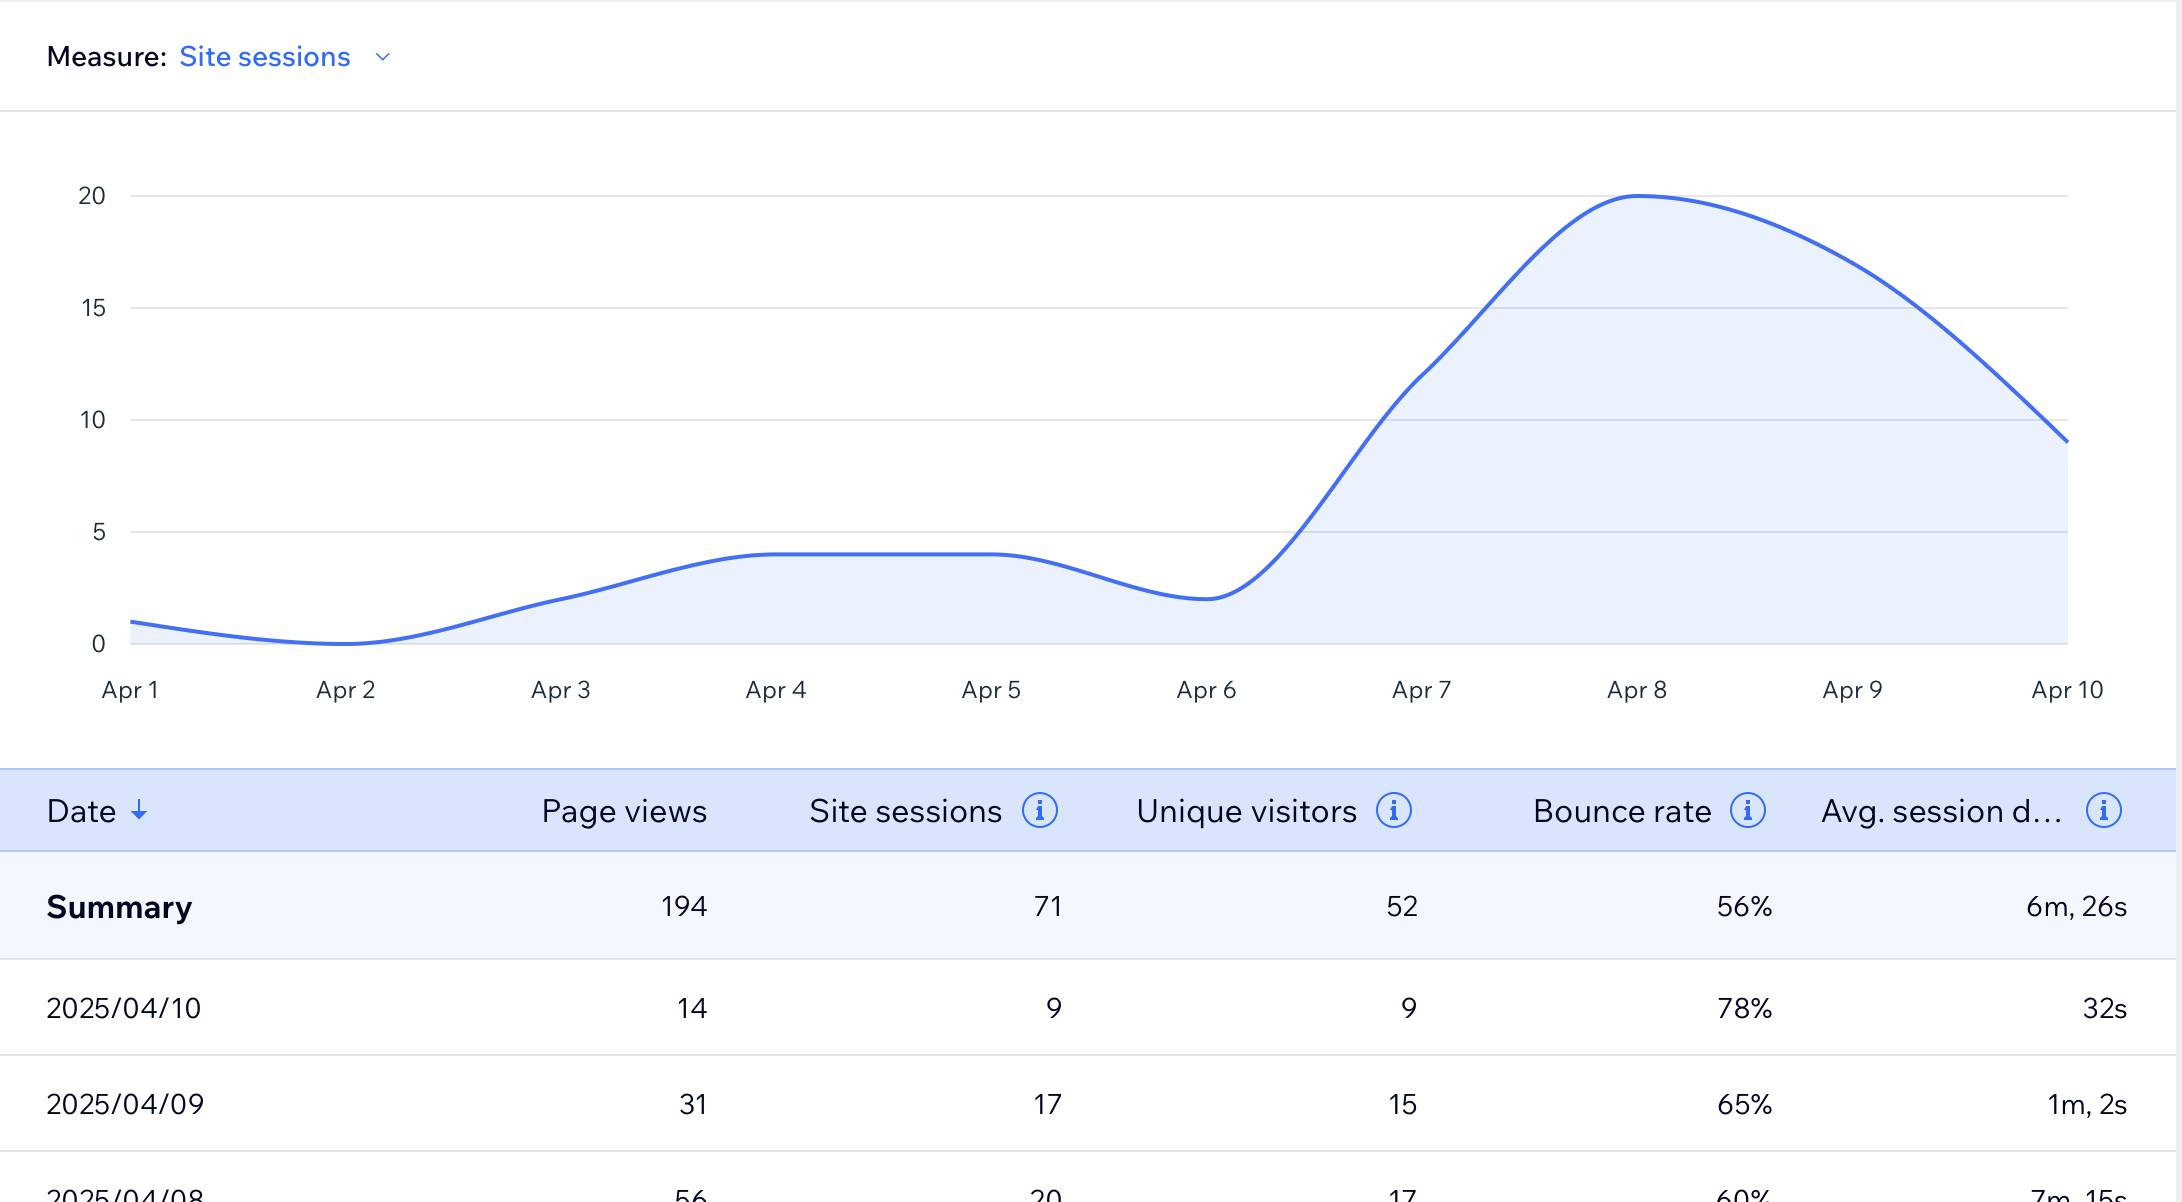Click the info icon beside Site sessions header
Image resolution: width=2182 pixels, height=1202 pixels.
point(1040,811)
